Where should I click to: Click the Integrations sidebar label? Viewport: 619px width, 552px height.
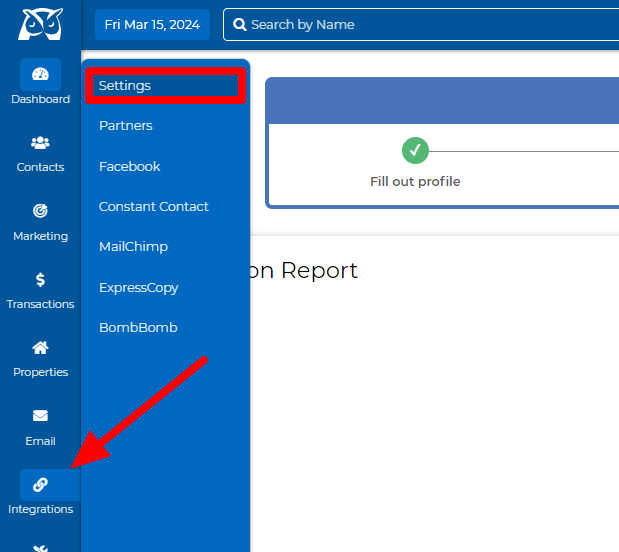40,509
